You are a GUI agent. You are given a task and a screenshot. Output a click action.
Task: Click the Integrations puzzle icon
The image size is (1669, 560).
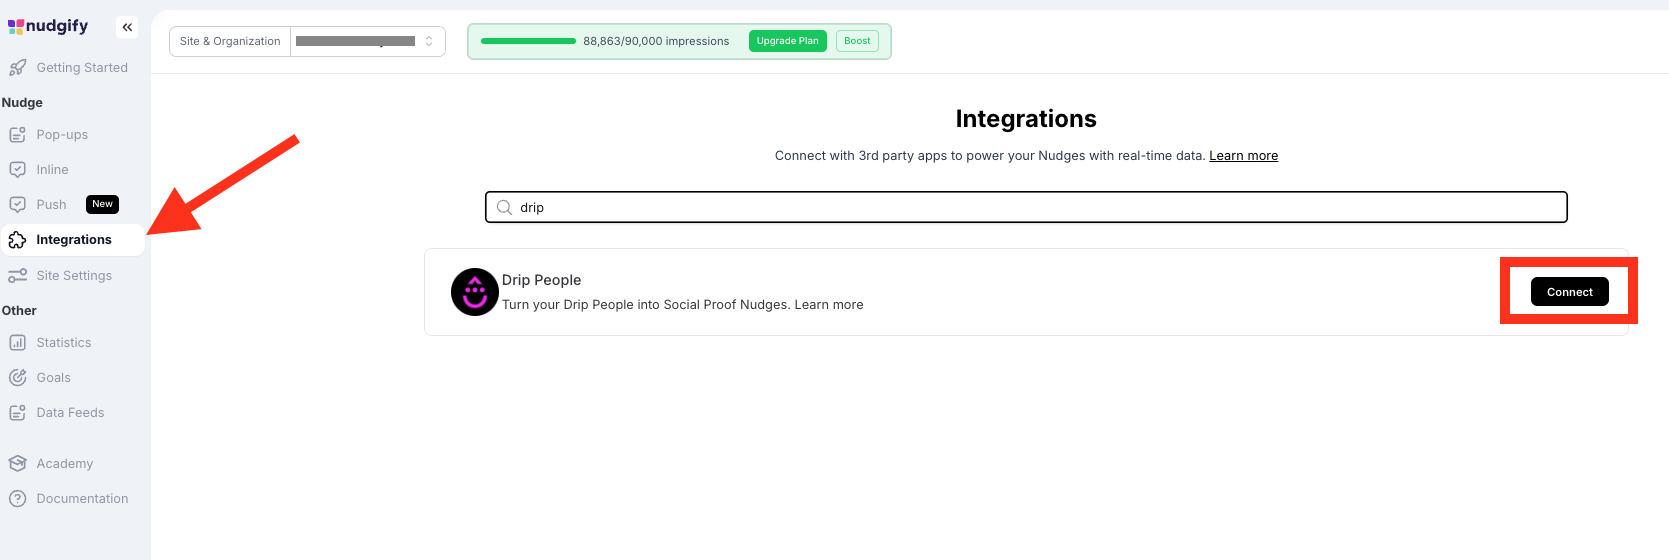pos(17,240)
